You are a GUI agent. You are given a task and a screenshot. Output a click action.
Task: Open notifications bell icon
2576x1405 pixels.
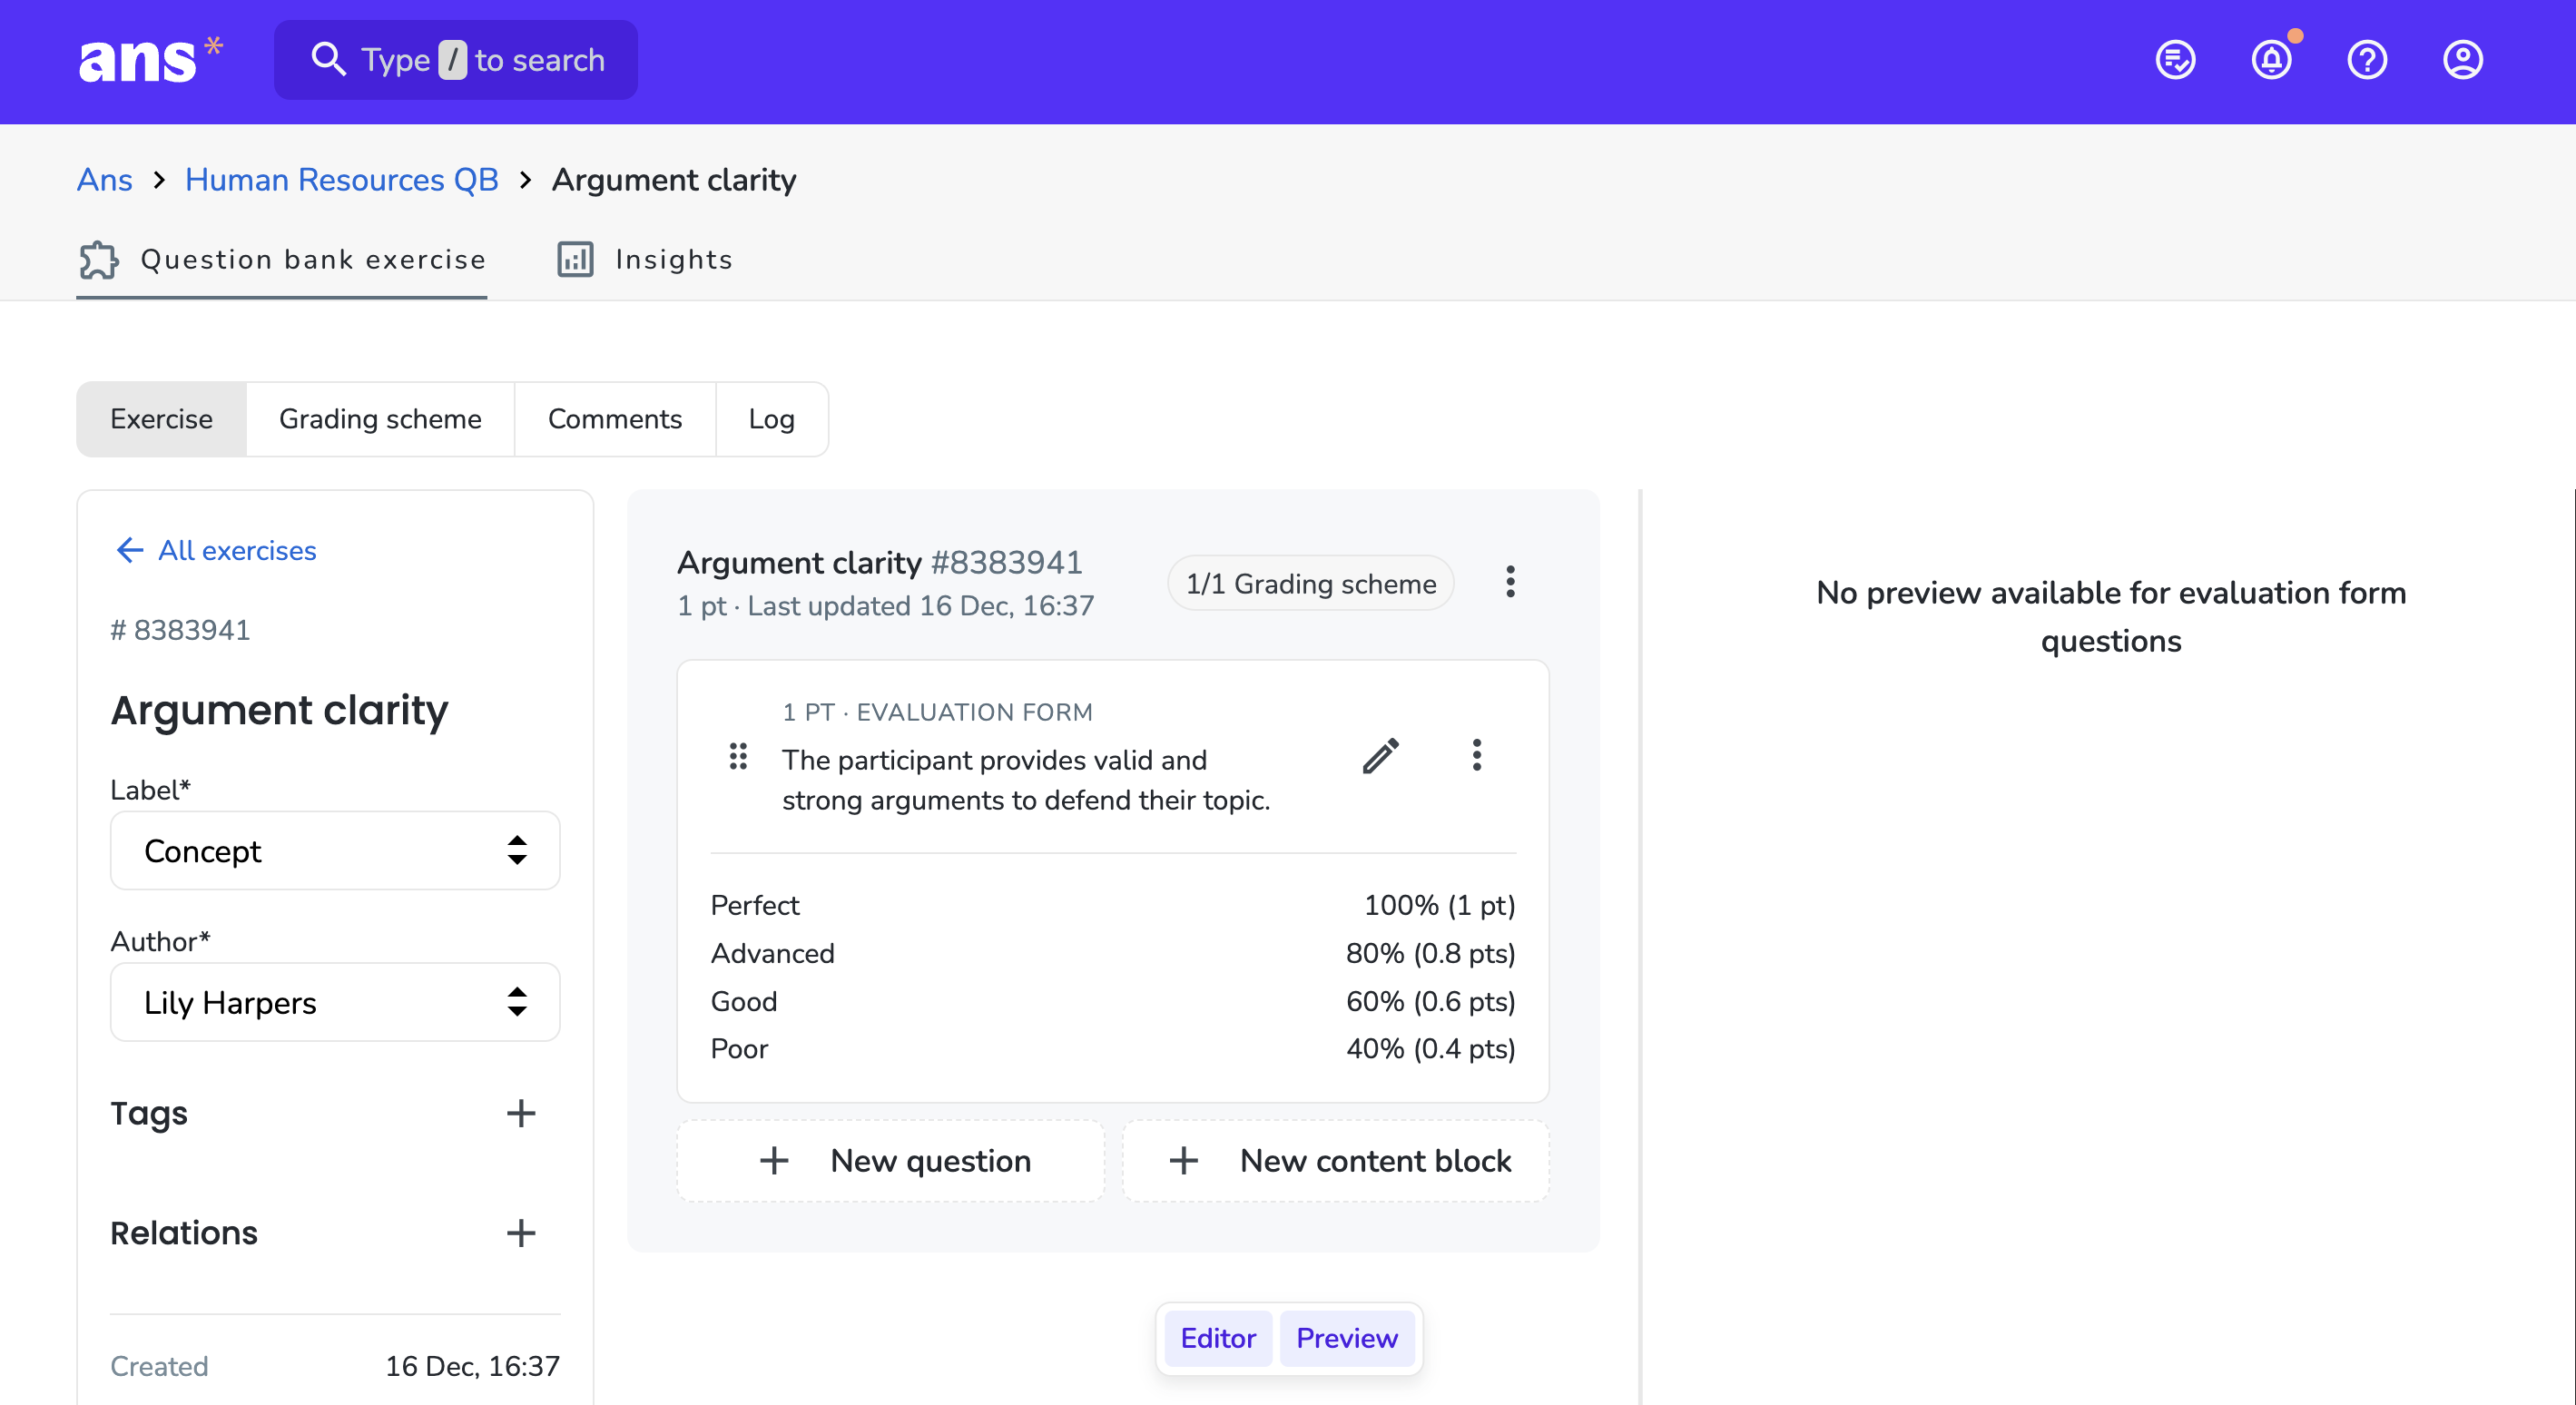2272,60
